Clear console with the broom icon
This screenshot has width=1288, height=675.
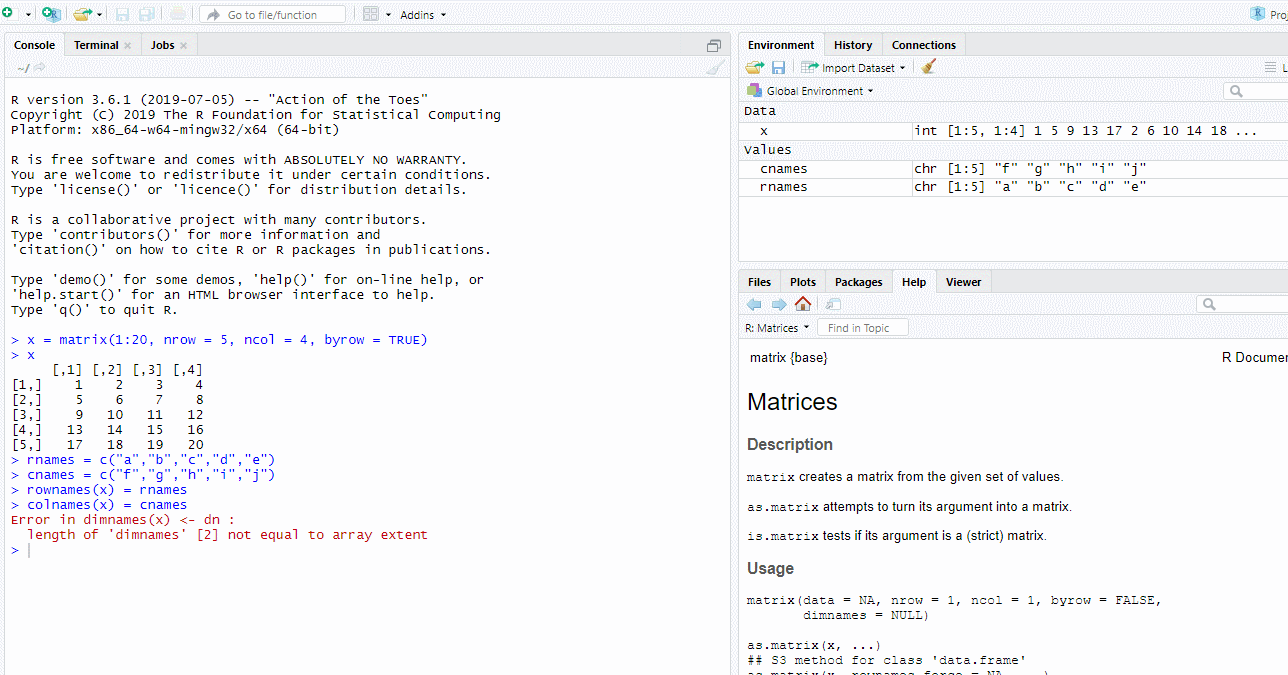pos(715,68)
